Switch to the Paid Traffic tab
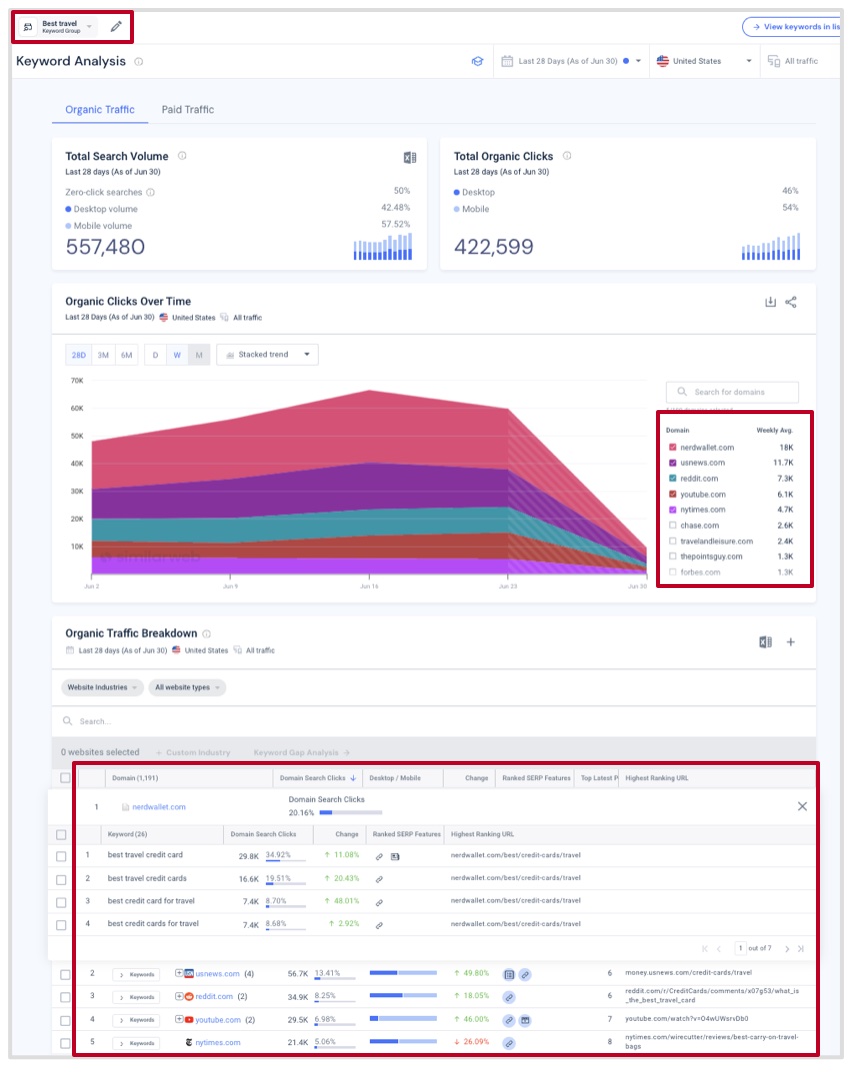Image resolution: width=856 pixels, height=1072 pixels. (x=188, y=109)
